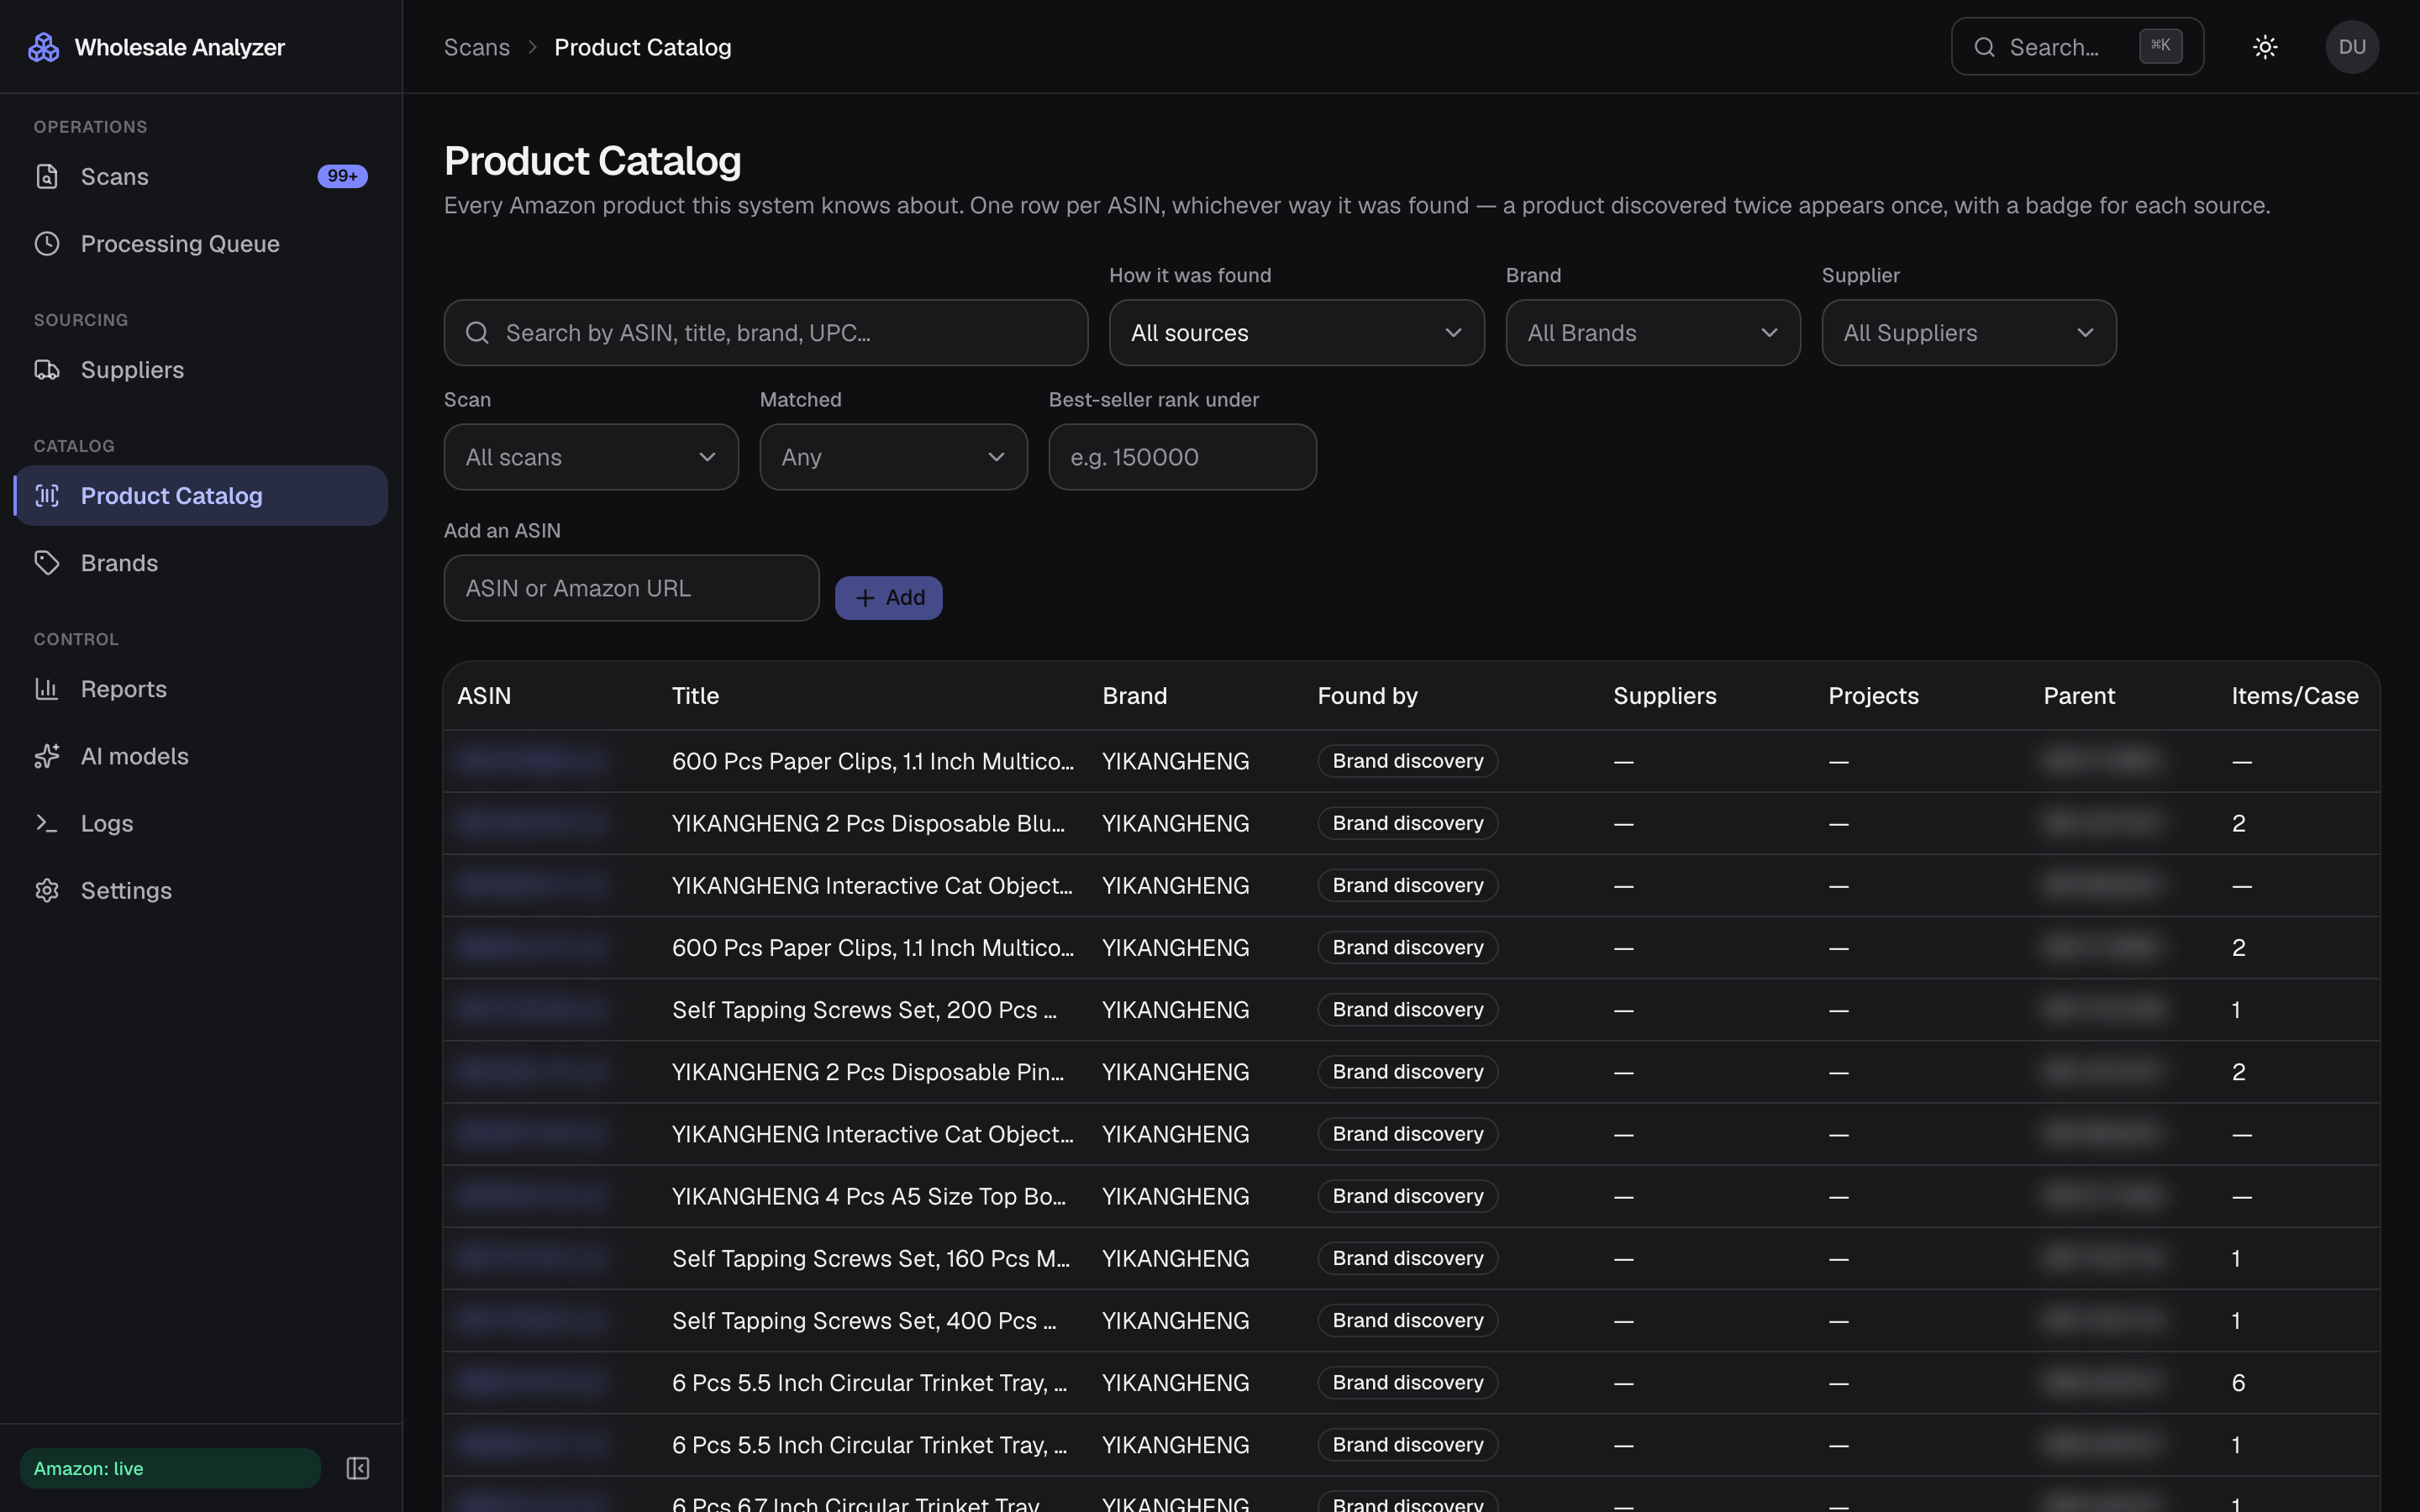Click the ASIN or Amazon URL field
This screenshot has height=1512, width=2420.
[632, 588]
